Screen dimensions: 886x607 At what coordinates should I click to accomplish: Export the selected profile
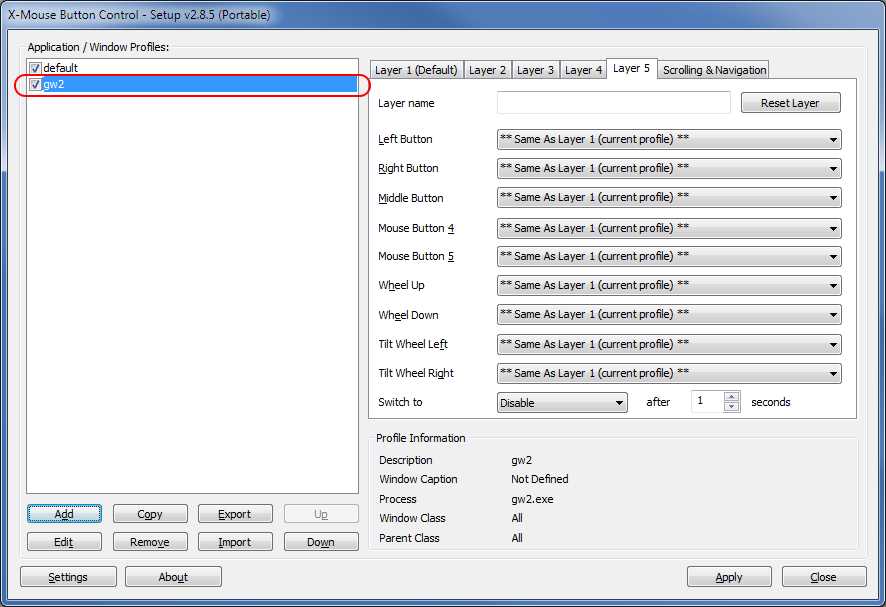click(x=234, y=514)
